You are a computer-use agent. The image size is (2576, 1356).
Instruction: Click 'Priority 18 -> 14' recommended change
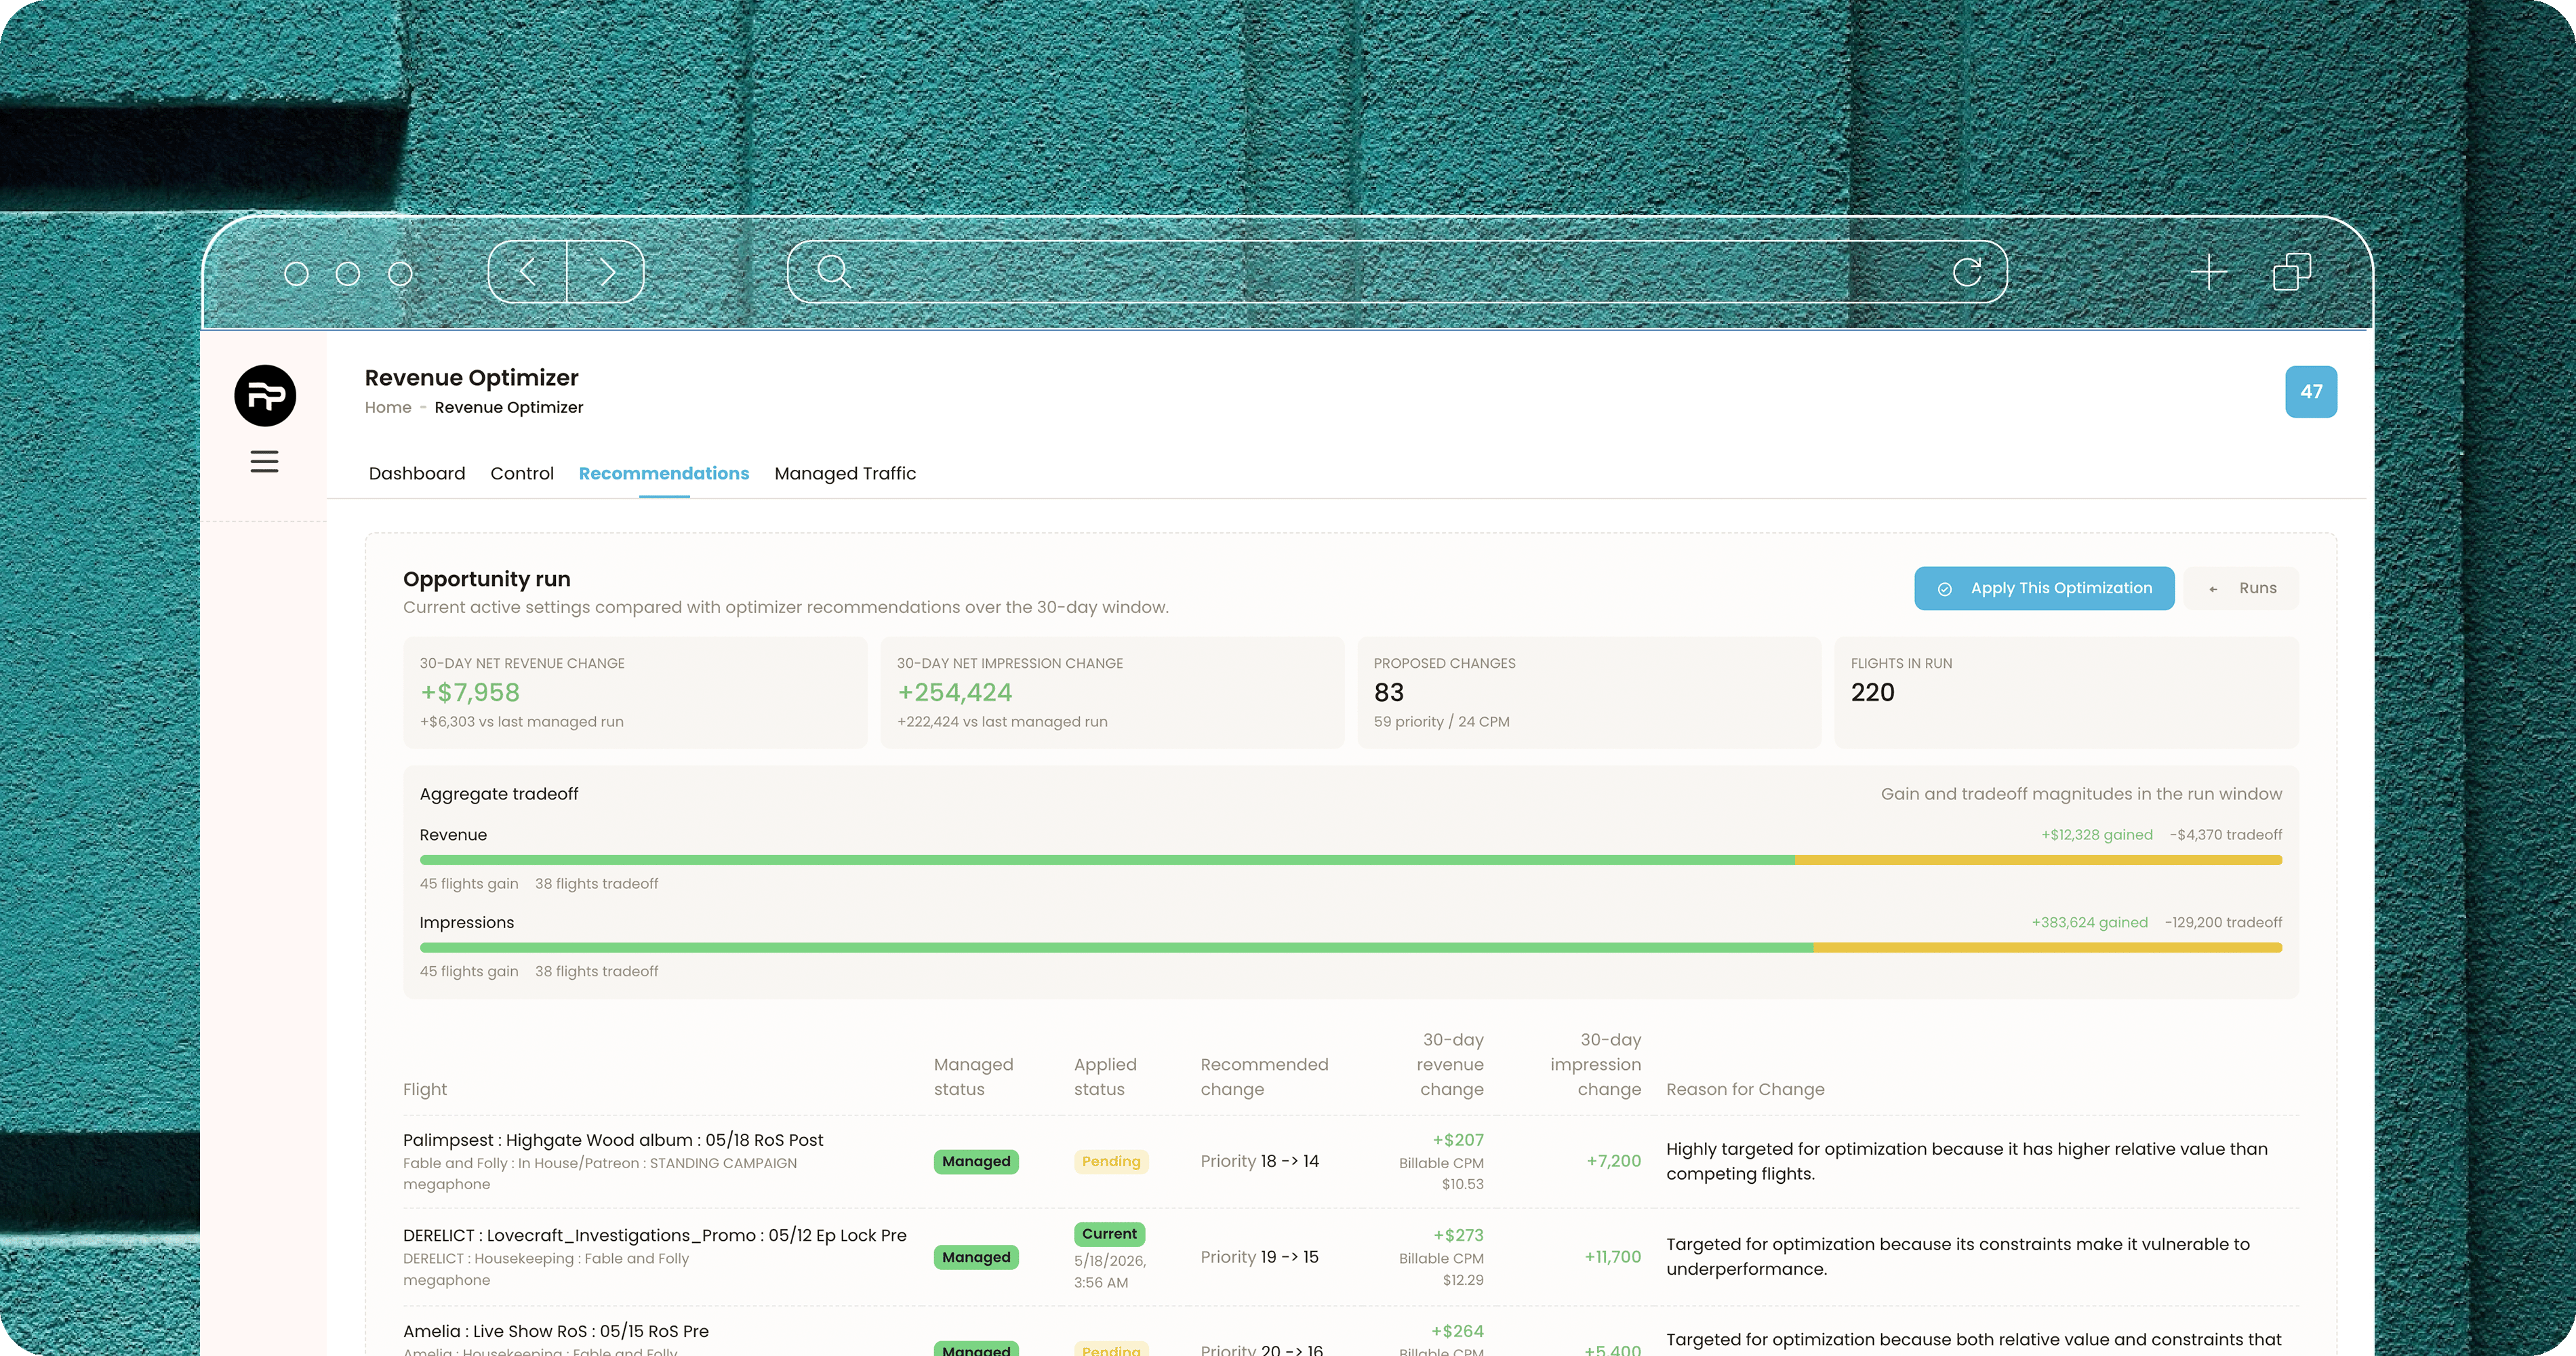[x=1260, y=1161]
